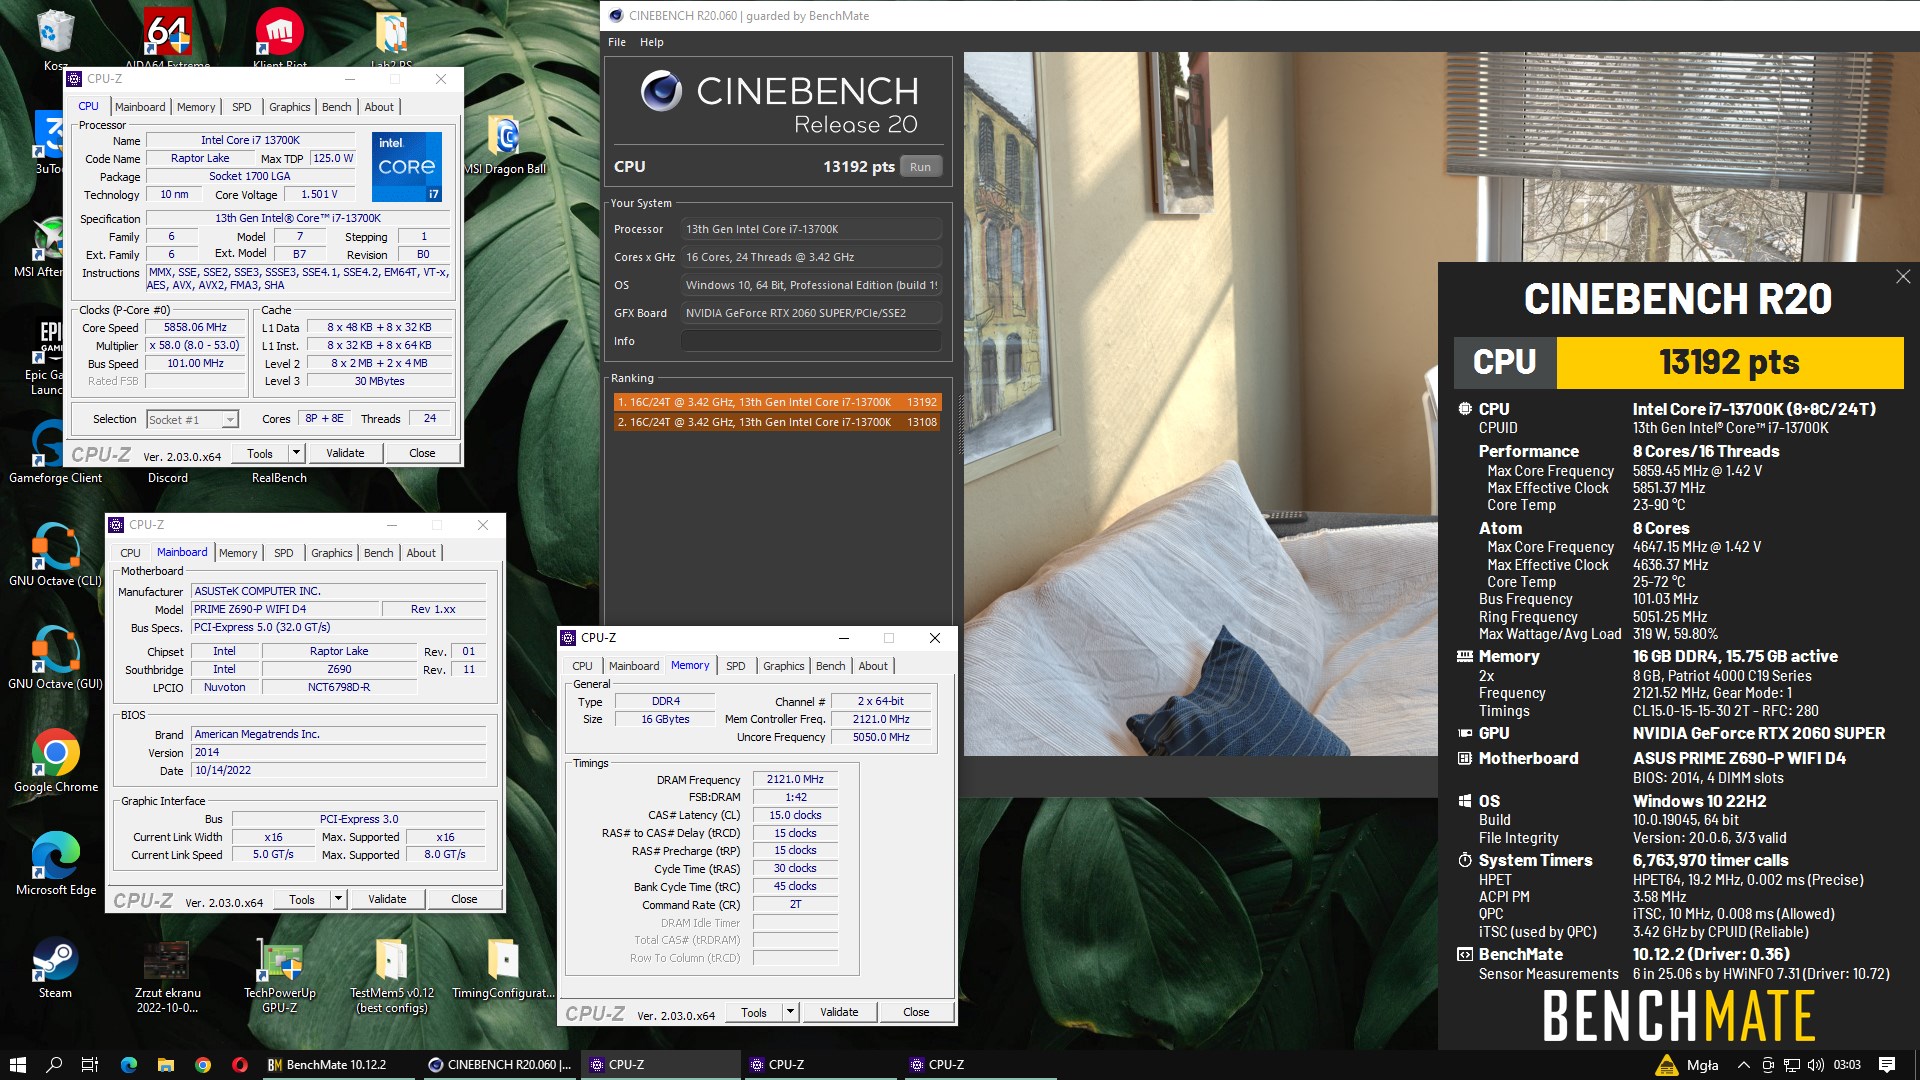Open Tools dropdown arrow in Memory CPU-Z
This screenshot has width=1920, height=1080.
[790, 1012]
